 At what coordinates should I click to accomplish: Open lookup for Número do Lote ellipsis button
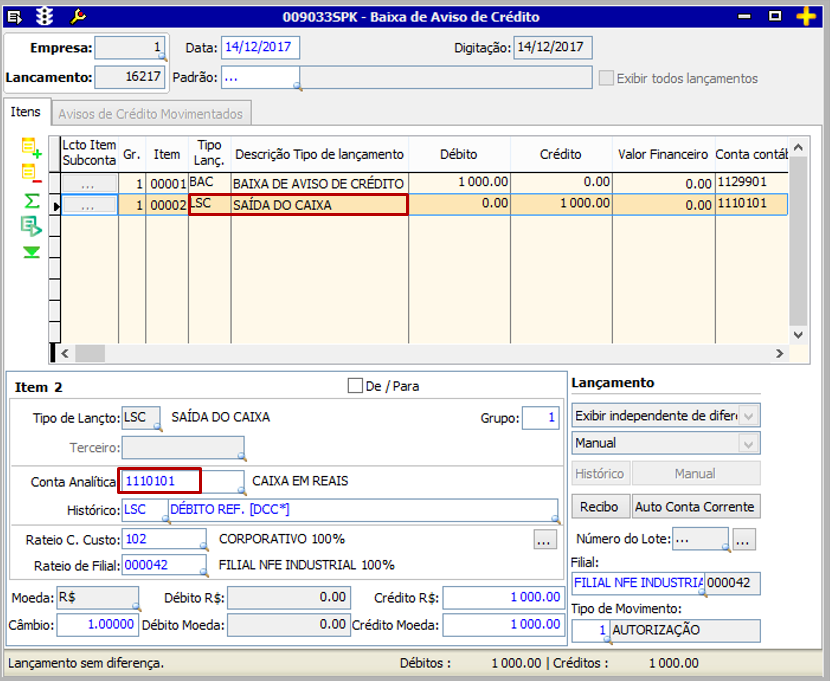tap(743, 539)
